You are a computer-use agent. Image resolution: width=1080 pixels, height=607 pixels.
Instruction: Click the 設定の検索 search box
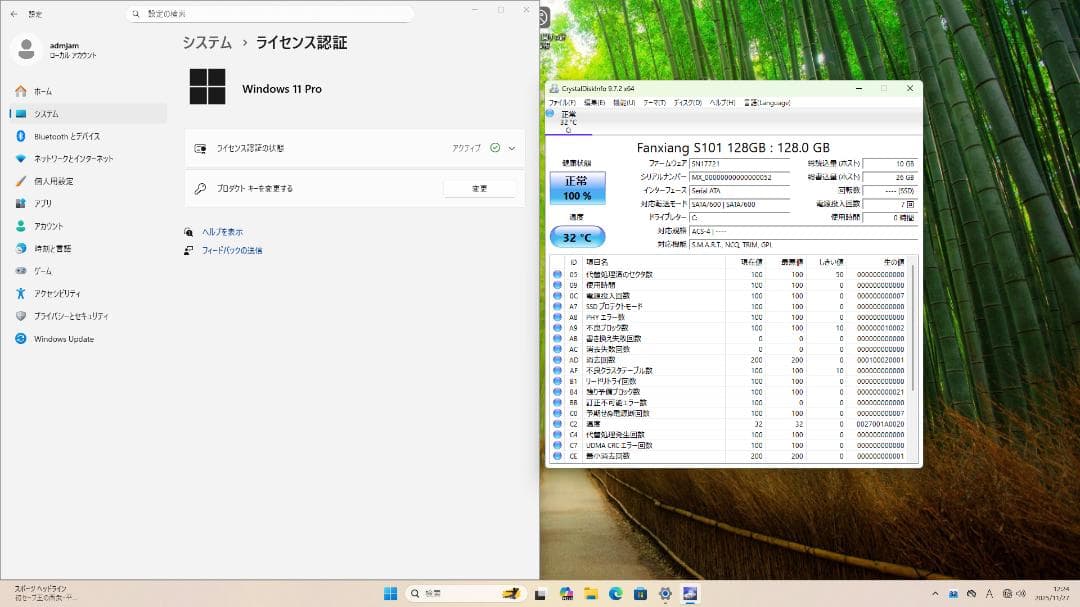tap(270, 12)
